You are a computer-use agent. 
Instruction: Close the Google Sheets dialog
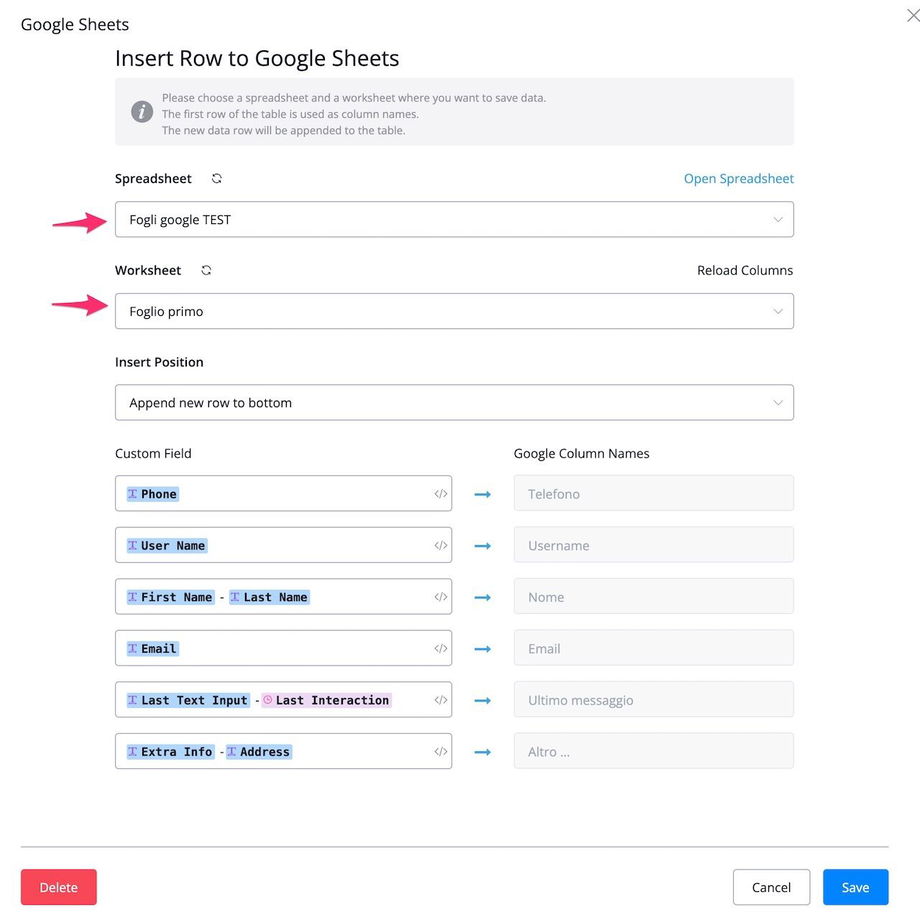912,16
